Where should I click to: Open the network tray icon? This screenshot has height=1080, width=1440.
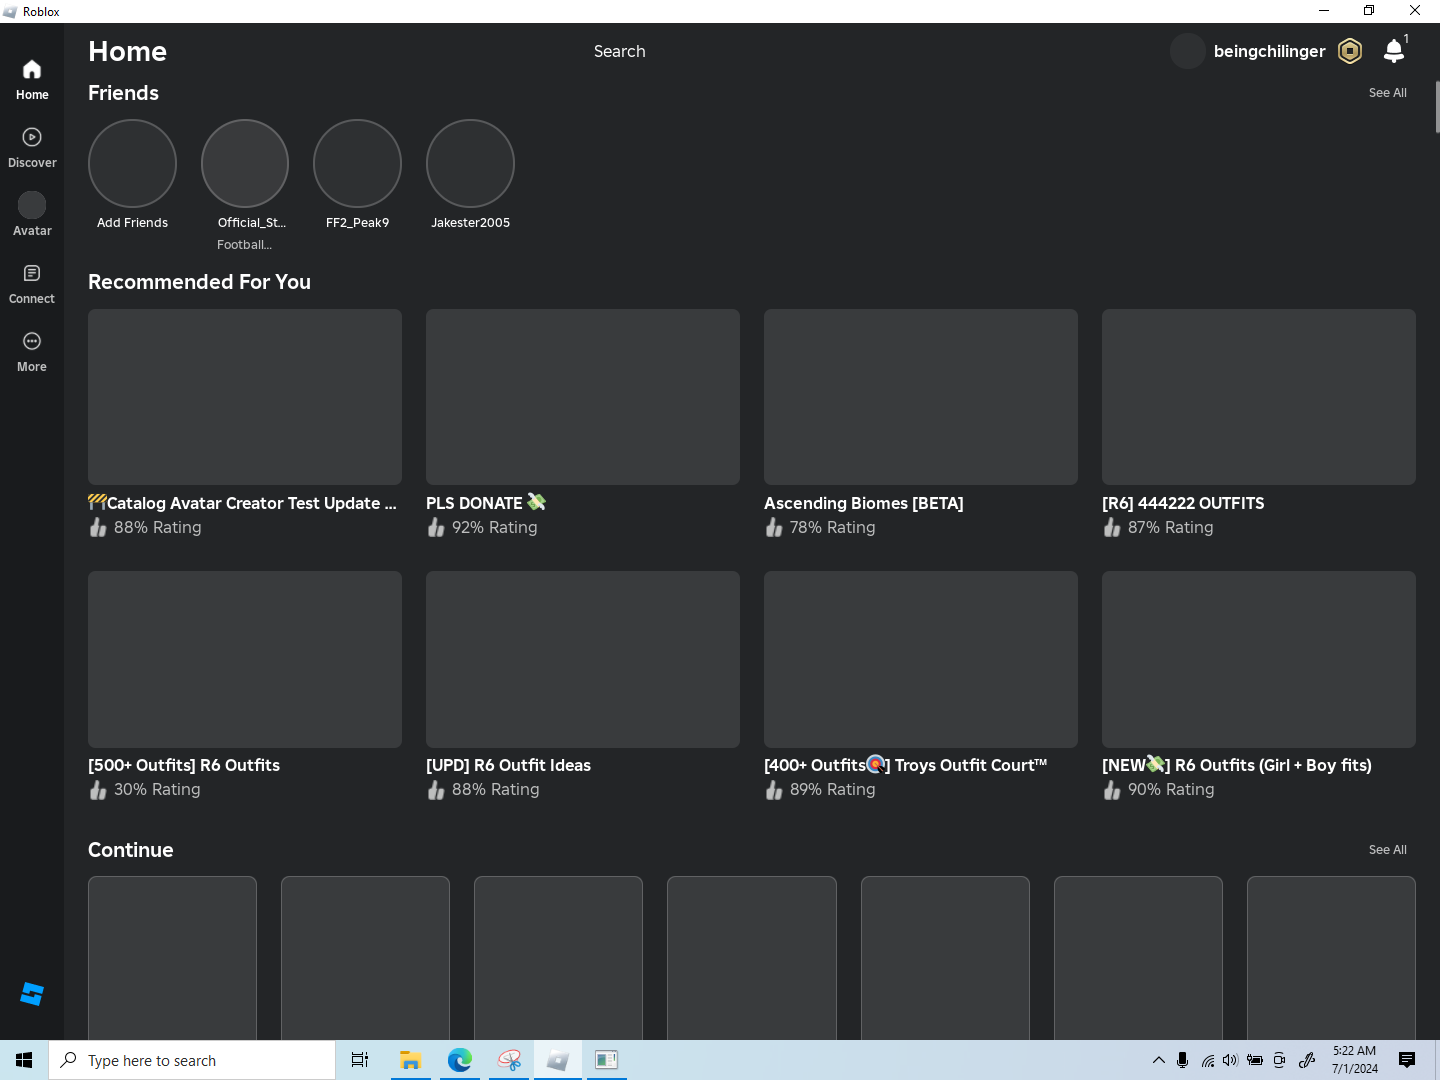[x=1207, y=1060]
